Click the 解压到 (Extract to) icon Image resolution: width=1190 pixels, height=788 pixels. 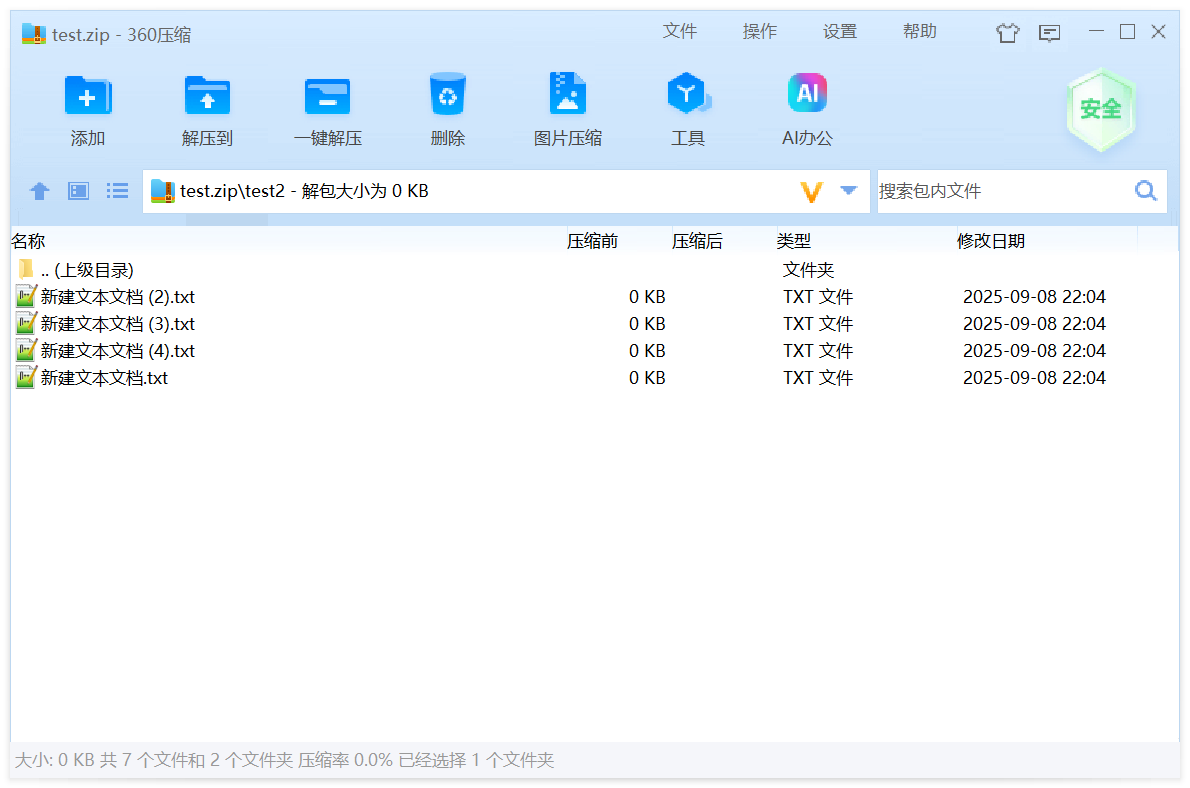207,97
